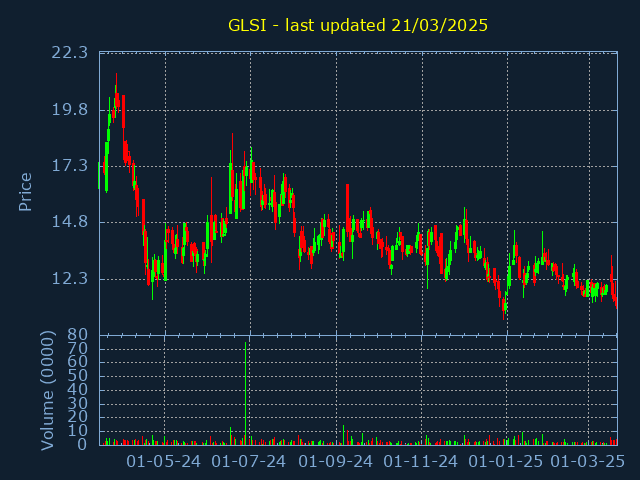Screen dimensions: 640x480
Task: Click the 30 volume axis label
Action: (x=77, y=404)
